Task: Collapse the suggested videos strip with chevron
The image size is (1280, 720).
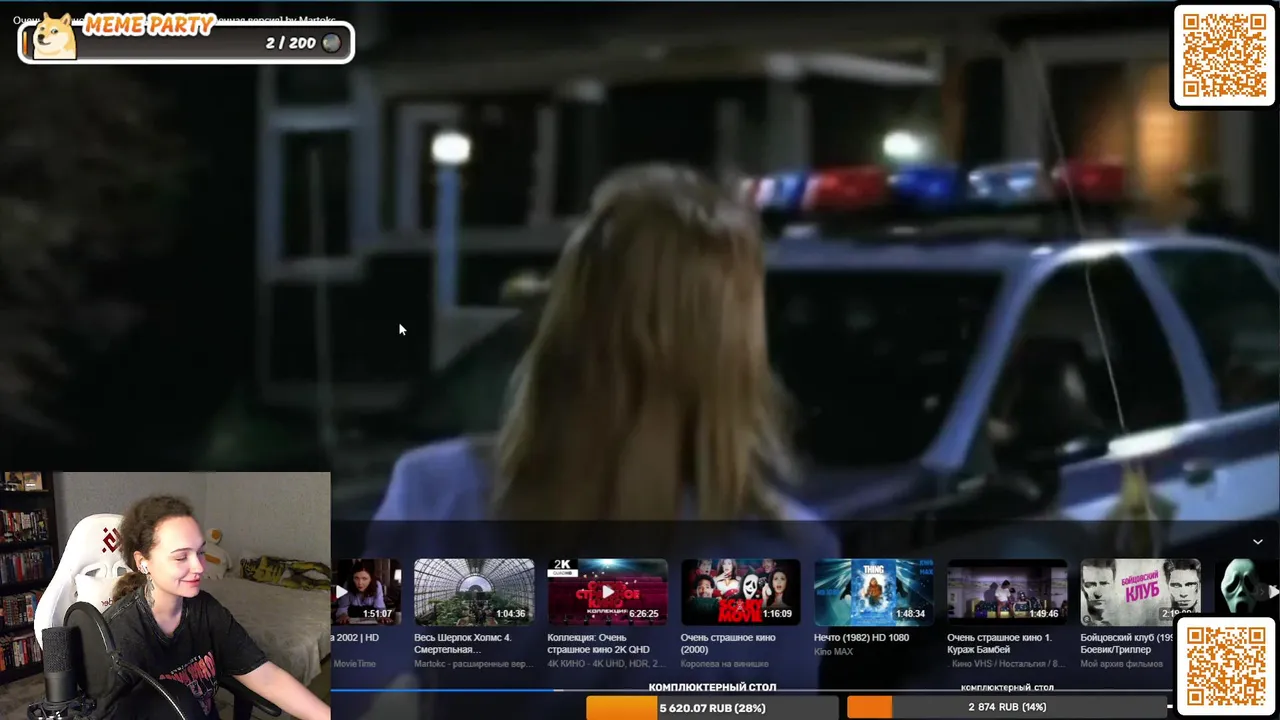Action: pyautogui.click(x=1258, y=541)
